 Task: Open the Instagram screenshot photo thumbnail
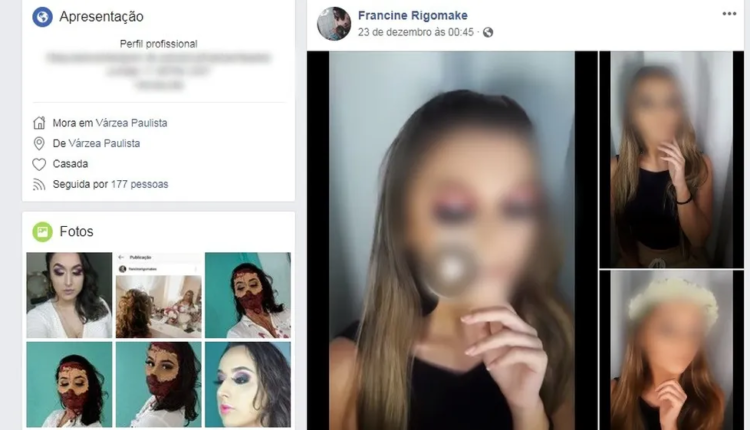[158, 295]
